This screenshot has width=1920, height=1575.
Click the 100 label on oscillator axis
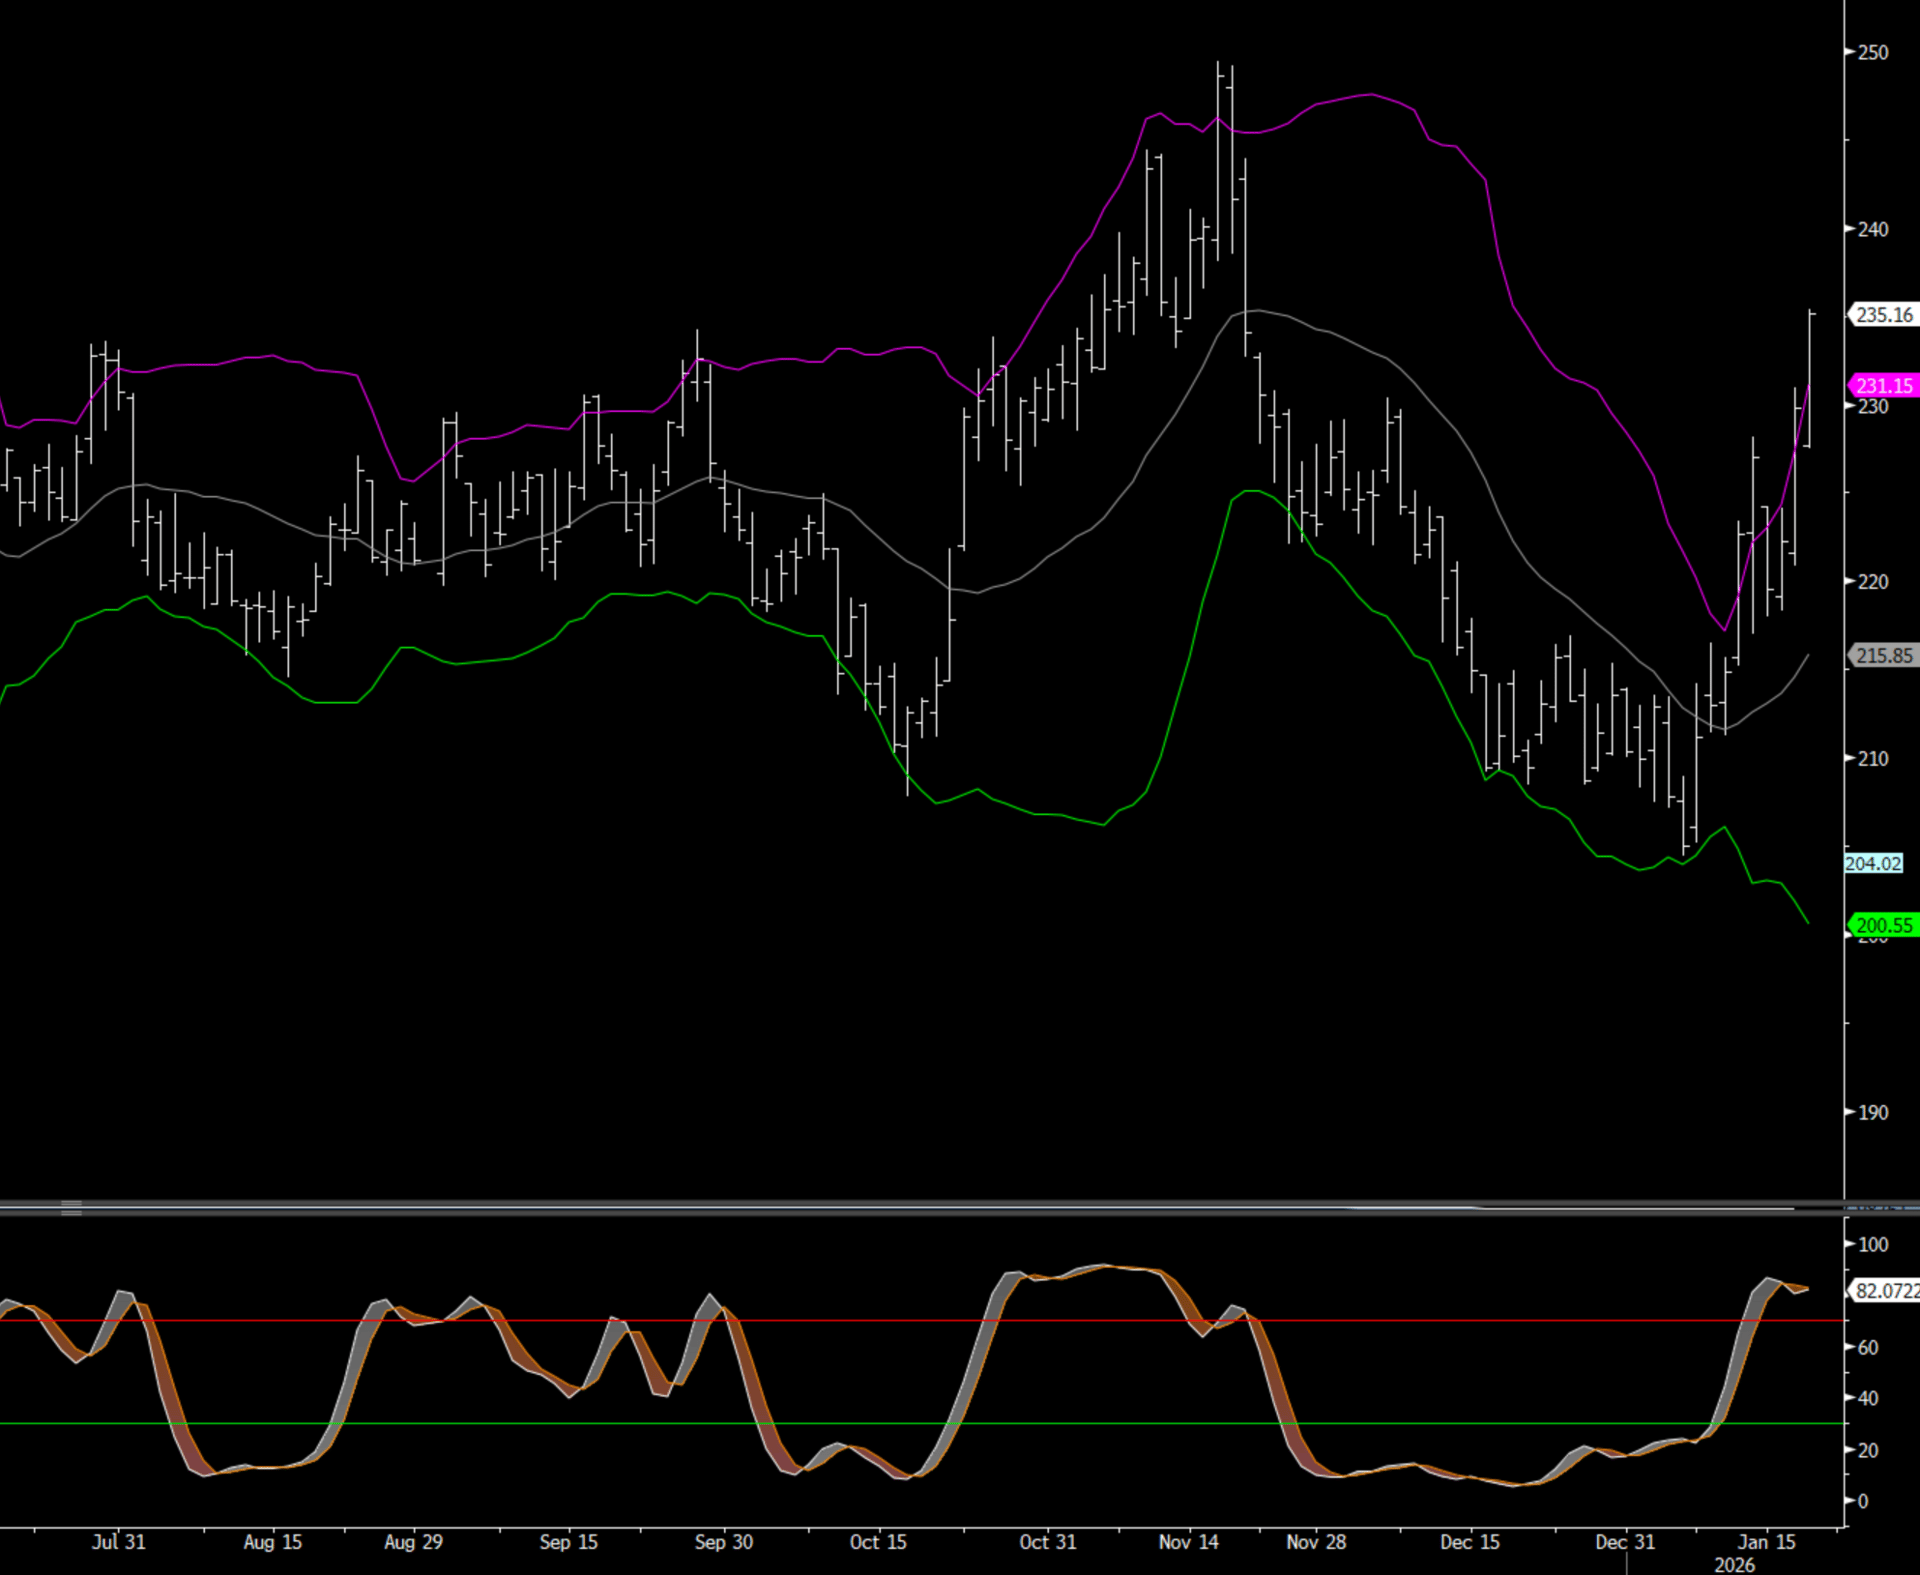click(1873, 1244)
